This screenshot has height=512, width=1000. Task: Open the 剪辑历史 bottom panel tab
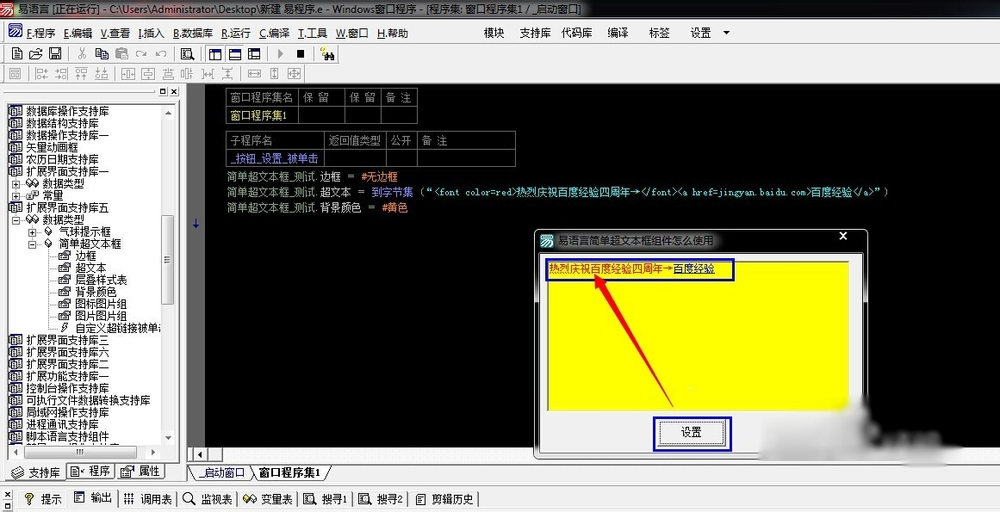coord(445,499)
